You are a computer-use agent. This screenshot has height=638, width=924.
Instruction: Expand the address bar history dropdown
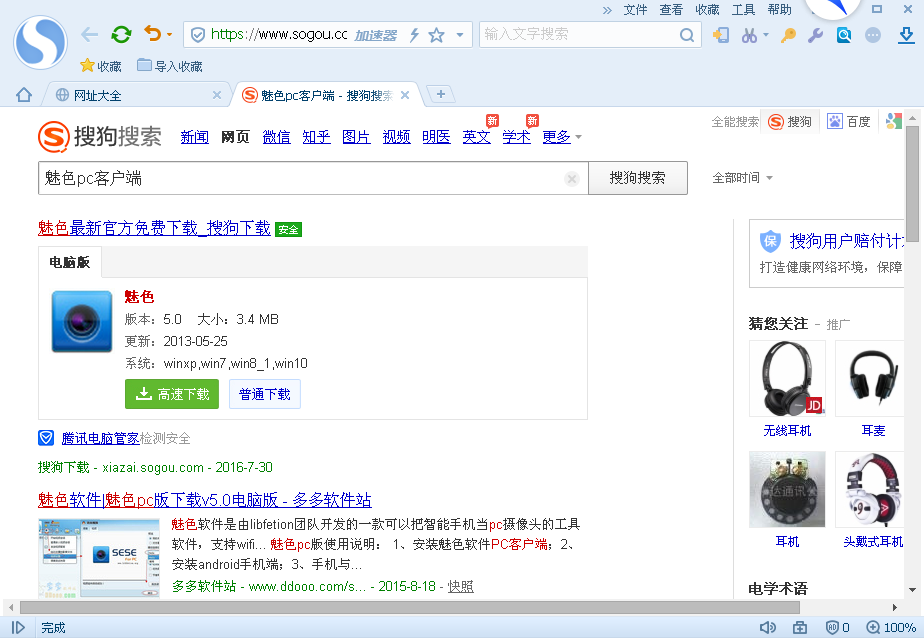(x=460, y=35)
